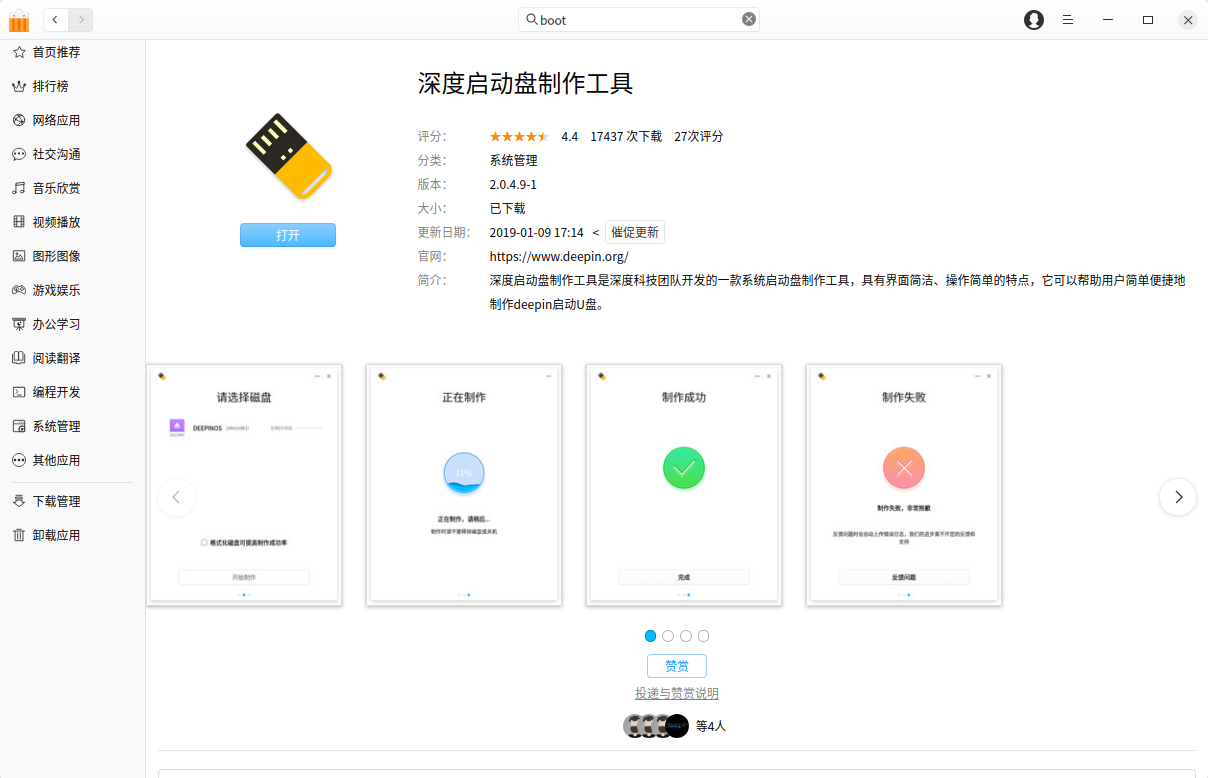The width and height of the screenshot is (1208, 778).
Task: Click the 下载管理 download icon
Action: [x=19, y=501]
